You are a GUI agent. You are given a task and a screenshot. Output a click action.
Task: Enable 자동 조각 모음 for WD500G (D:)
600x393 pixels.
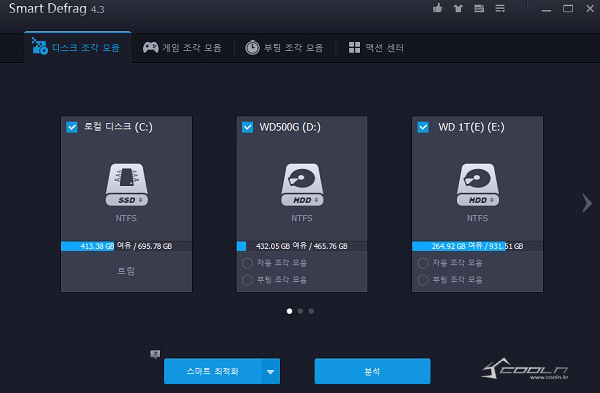247,263
